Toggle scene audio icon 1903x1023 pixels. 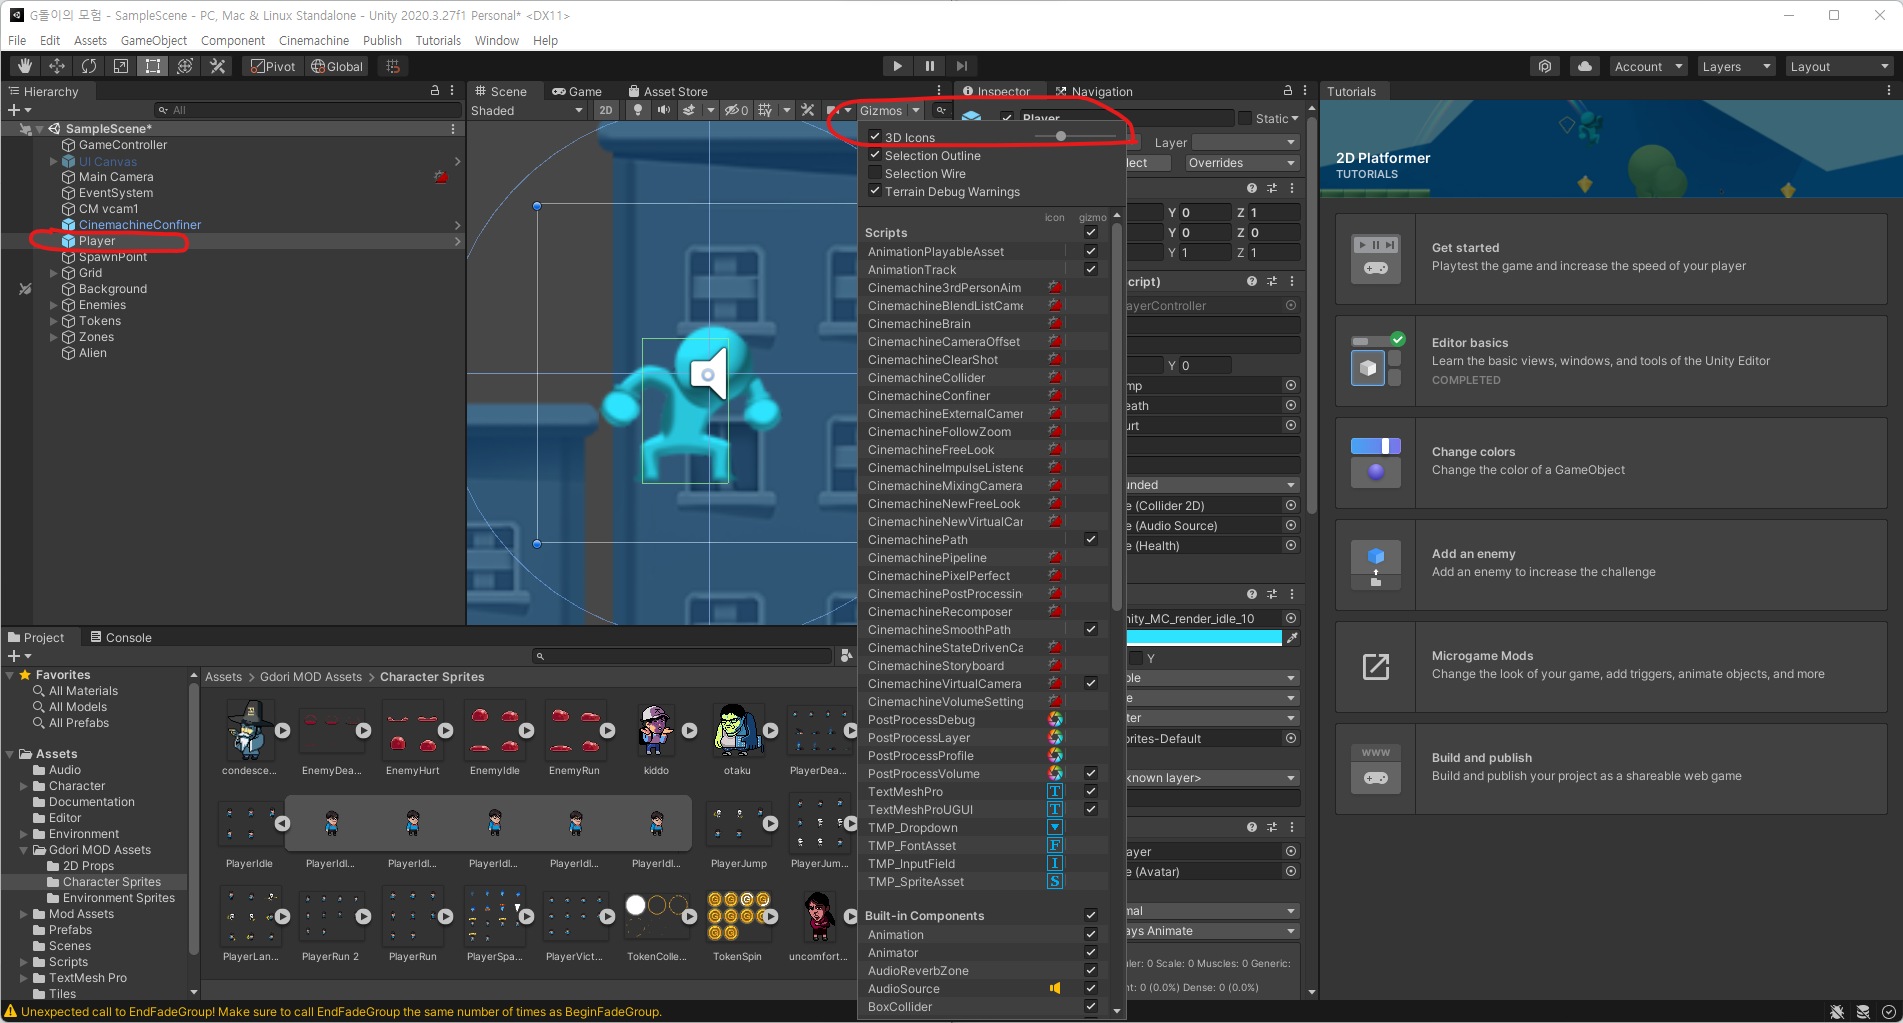(x=663, y=110)
